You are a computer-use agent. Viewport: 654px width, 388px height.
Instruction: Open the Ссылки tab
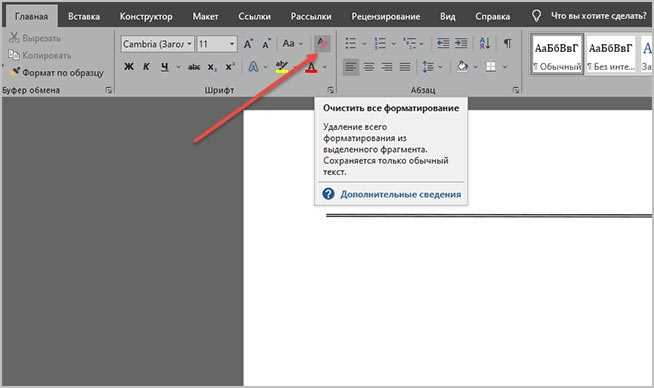(254, 16)
